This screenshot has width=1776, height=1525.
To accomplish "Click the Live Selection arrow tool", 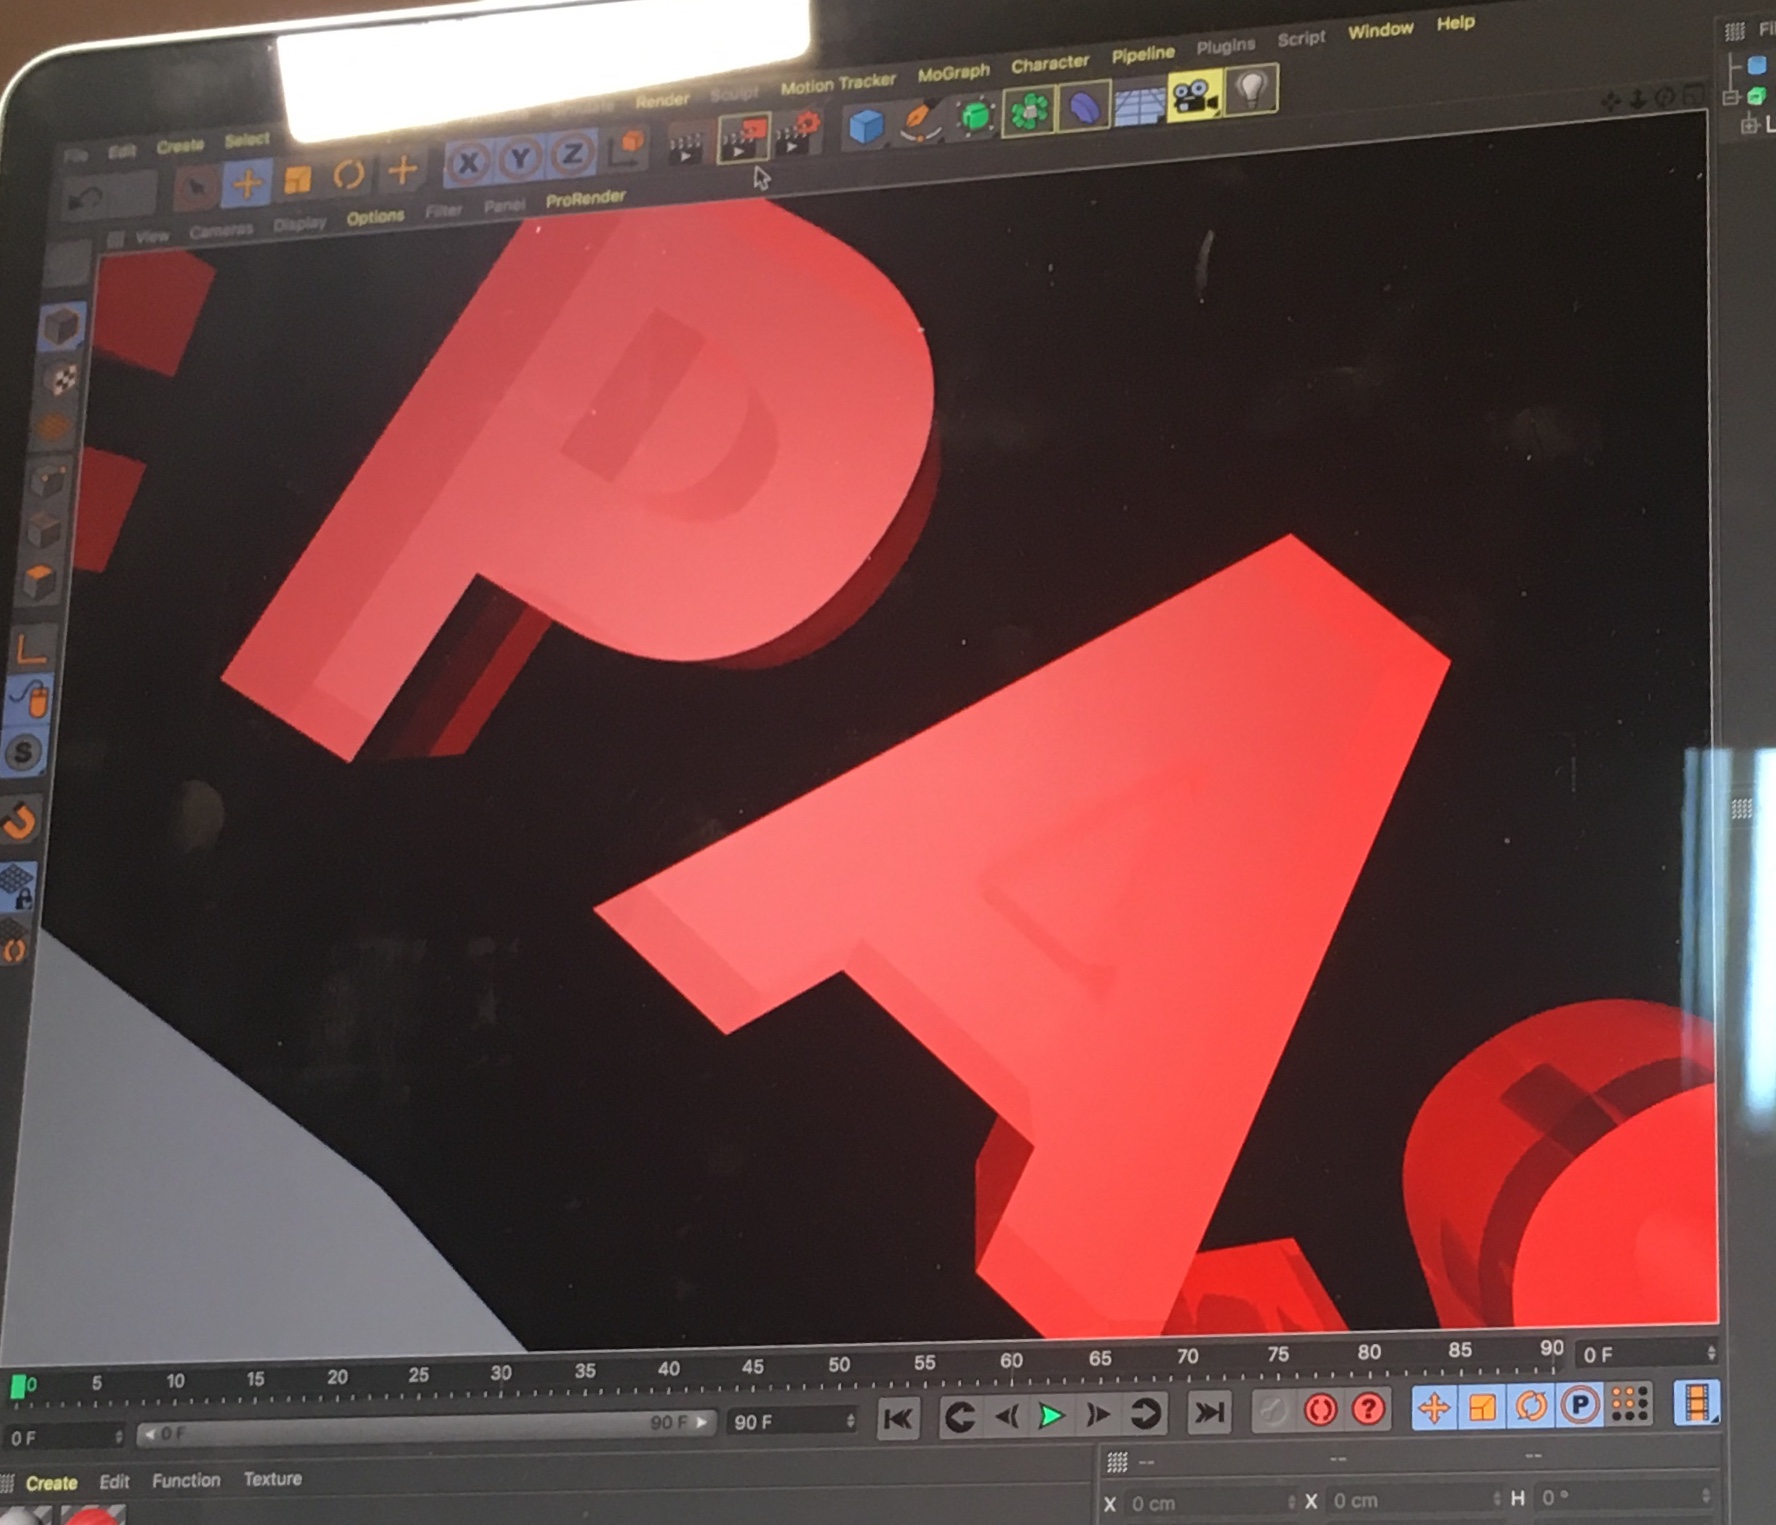I will (x=197, y=188).
